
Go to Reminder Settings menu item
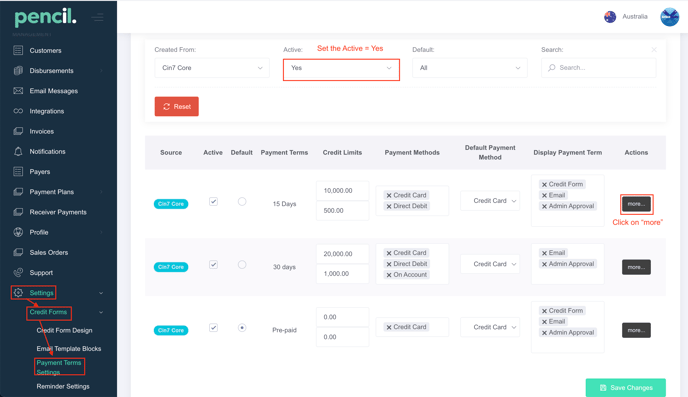[x=63, y=386]
